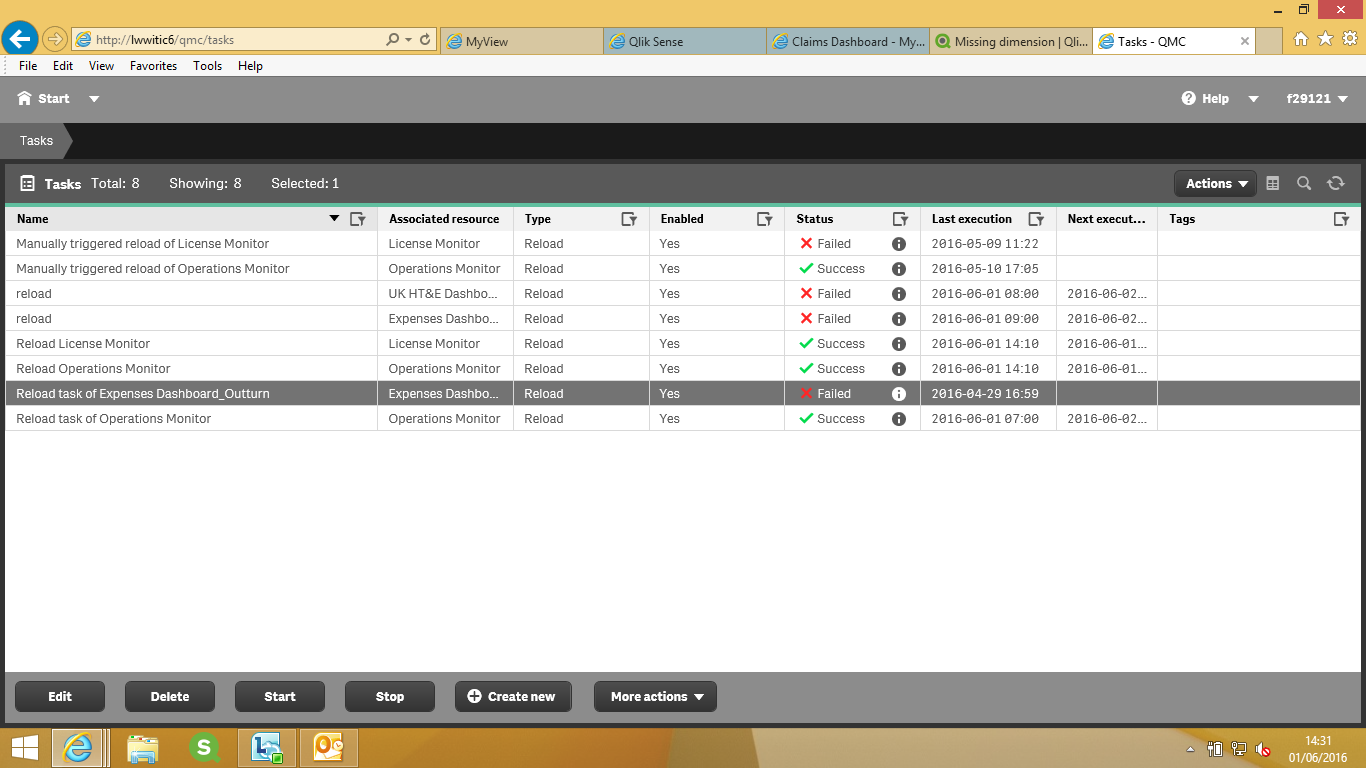Click the Stop button
Image resolution: width=1366 pixels, height=768 pixels.
390,697
